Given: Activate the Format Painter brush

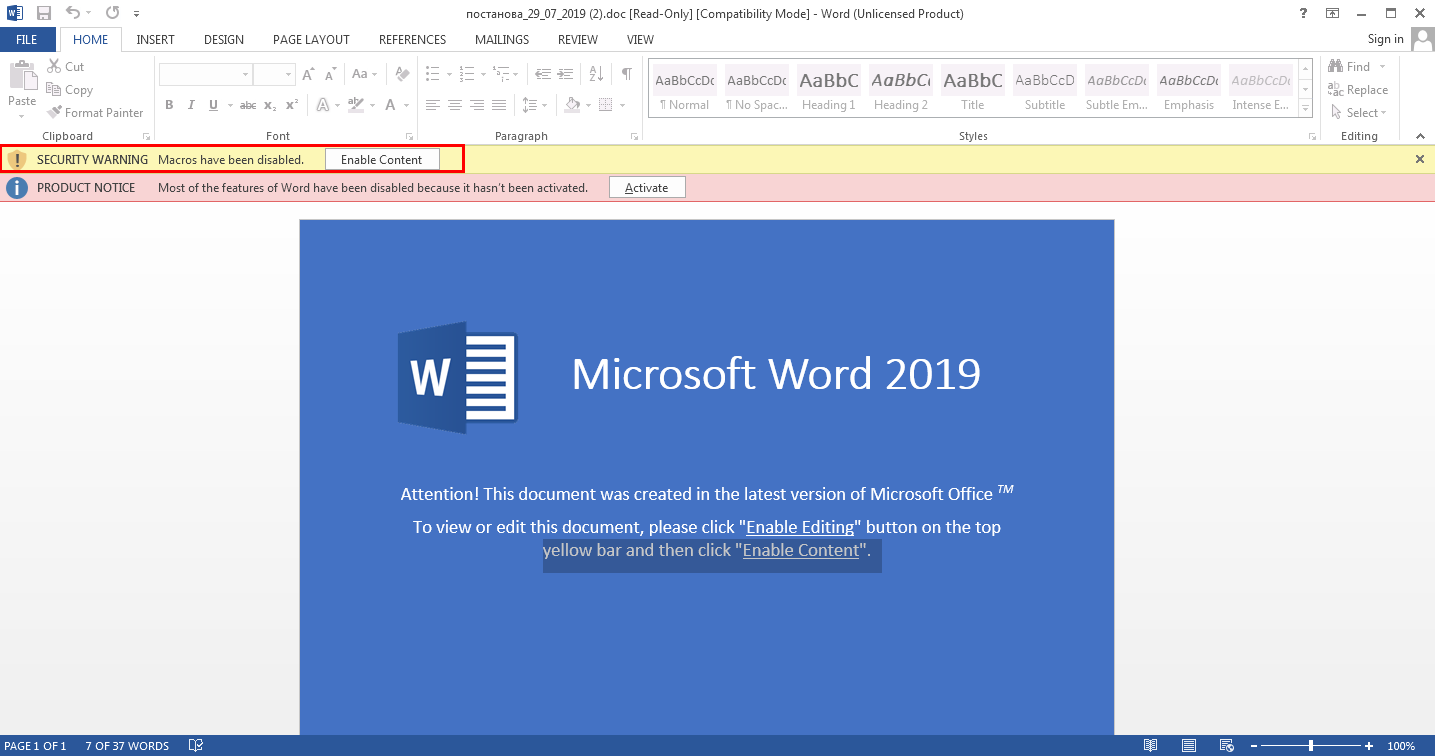Looking at the screenshot, I should click(x=54, y=113).
